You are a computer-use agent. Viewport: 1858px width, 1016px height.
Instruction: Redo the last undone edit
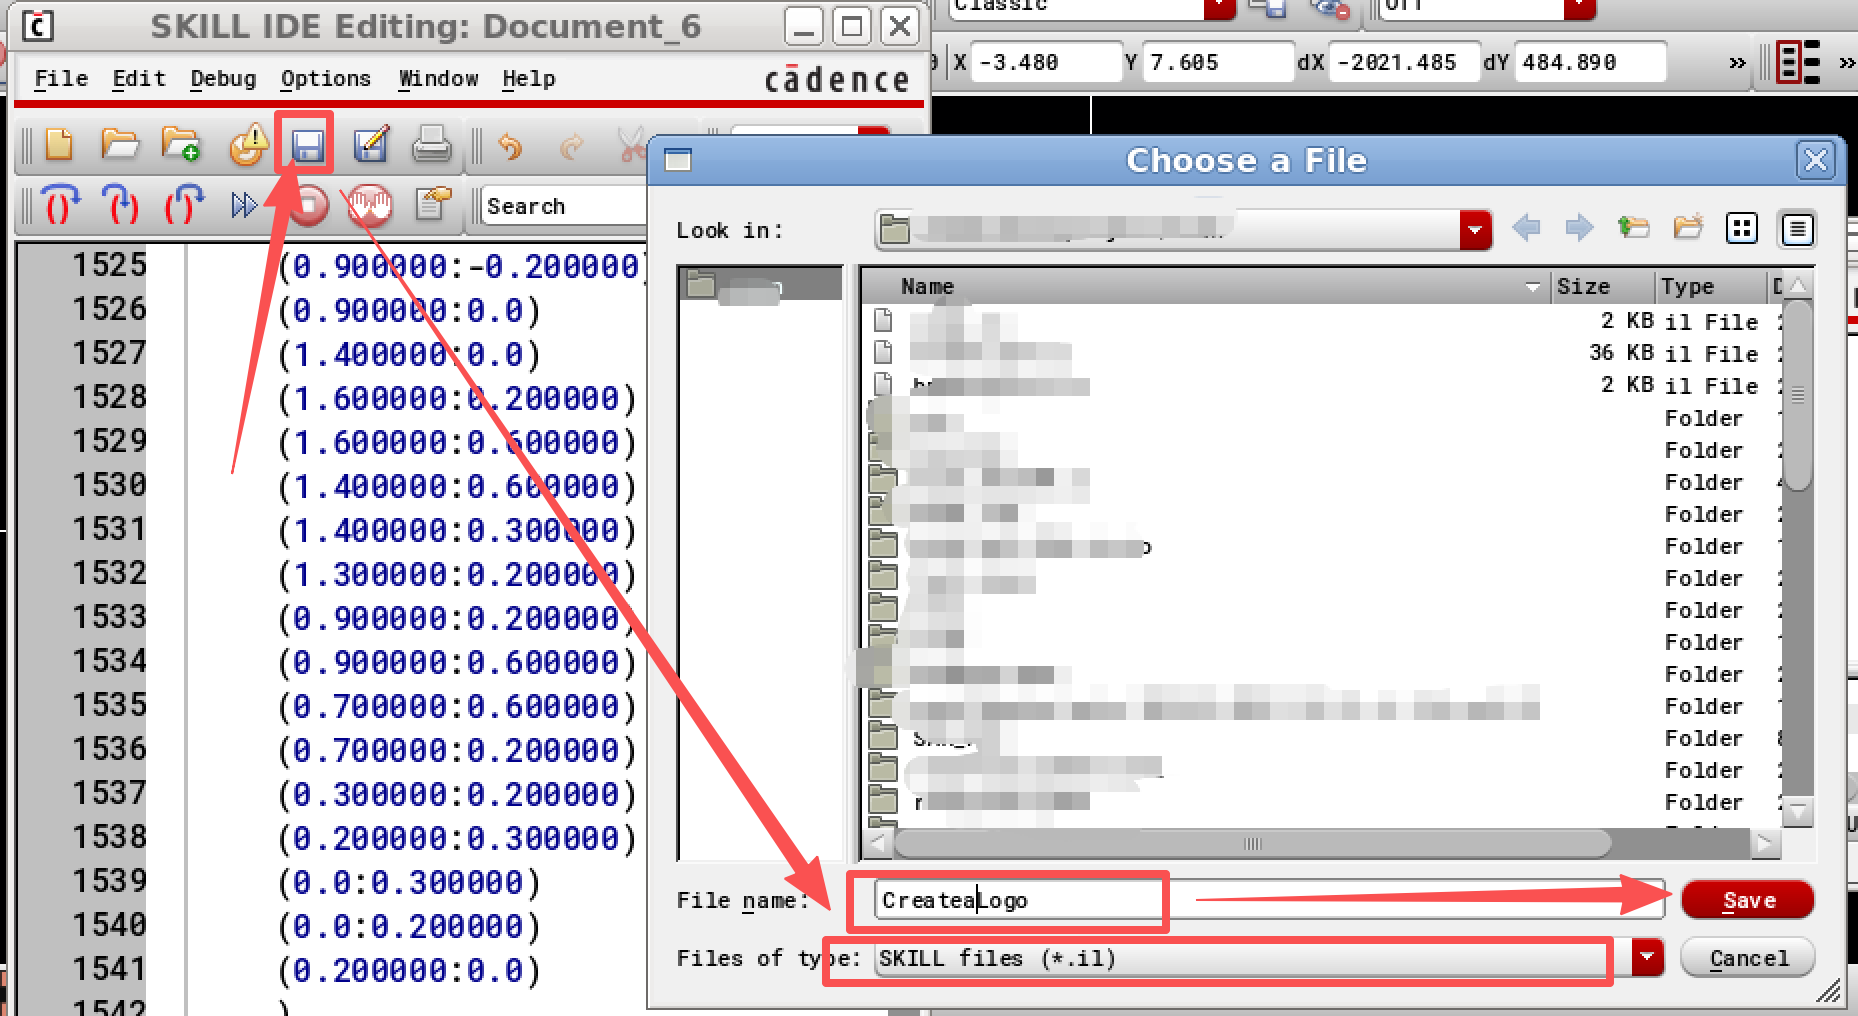(571, 147)
